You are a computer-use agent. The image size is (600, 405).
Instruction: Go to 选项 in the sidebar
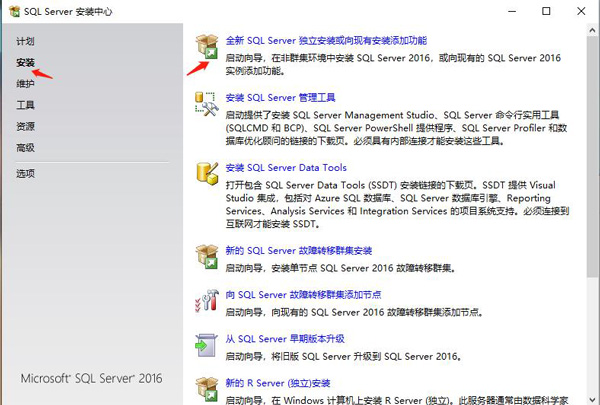(25, 173)
